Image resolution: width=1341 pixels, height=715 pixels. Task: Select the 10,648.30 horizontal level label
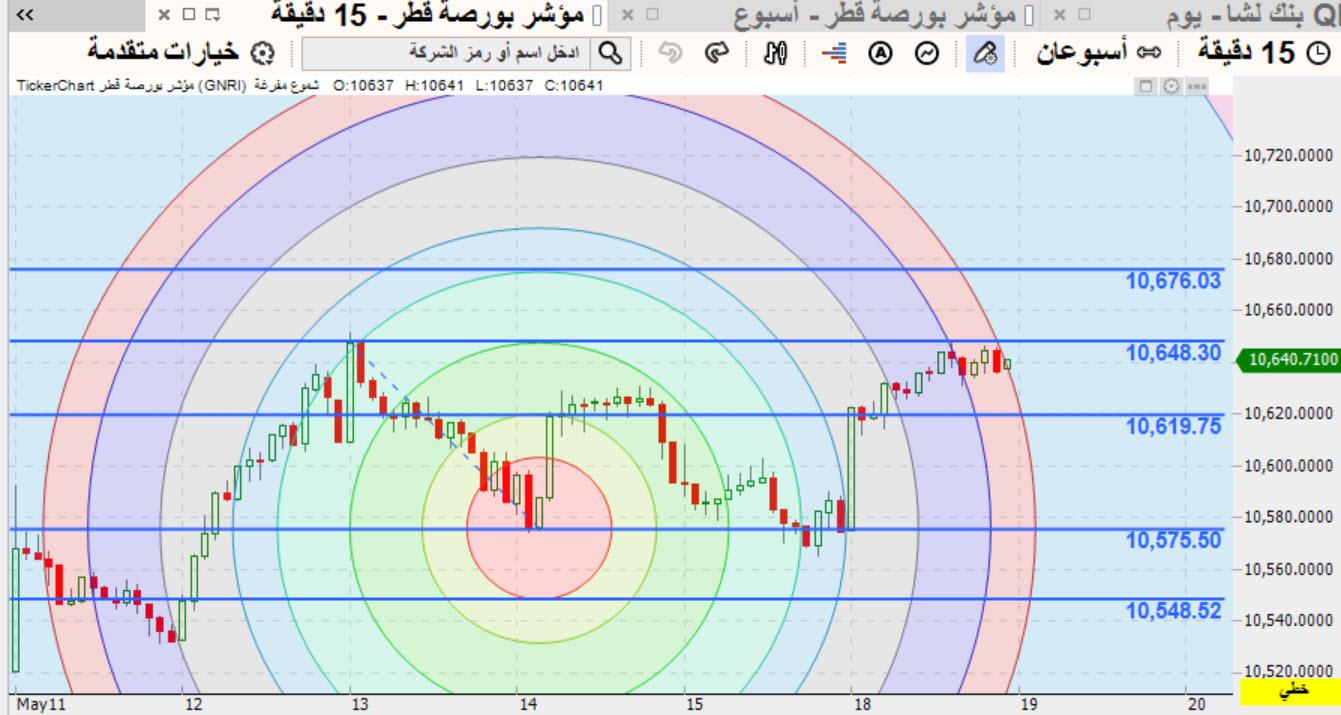pos(1173,353)
